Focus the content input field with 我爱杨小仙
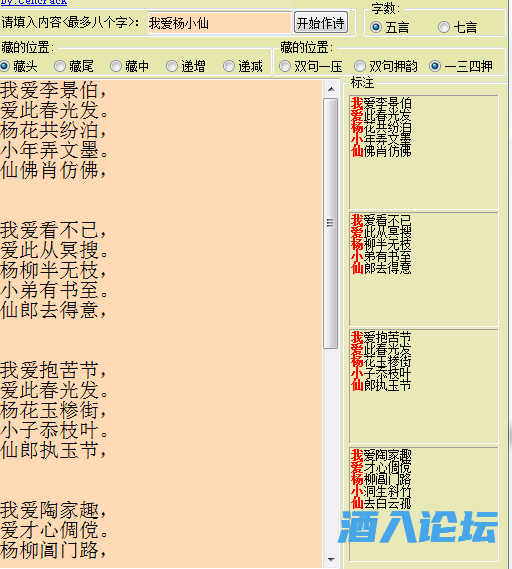The image size is (512, 569). pos(220,23)
